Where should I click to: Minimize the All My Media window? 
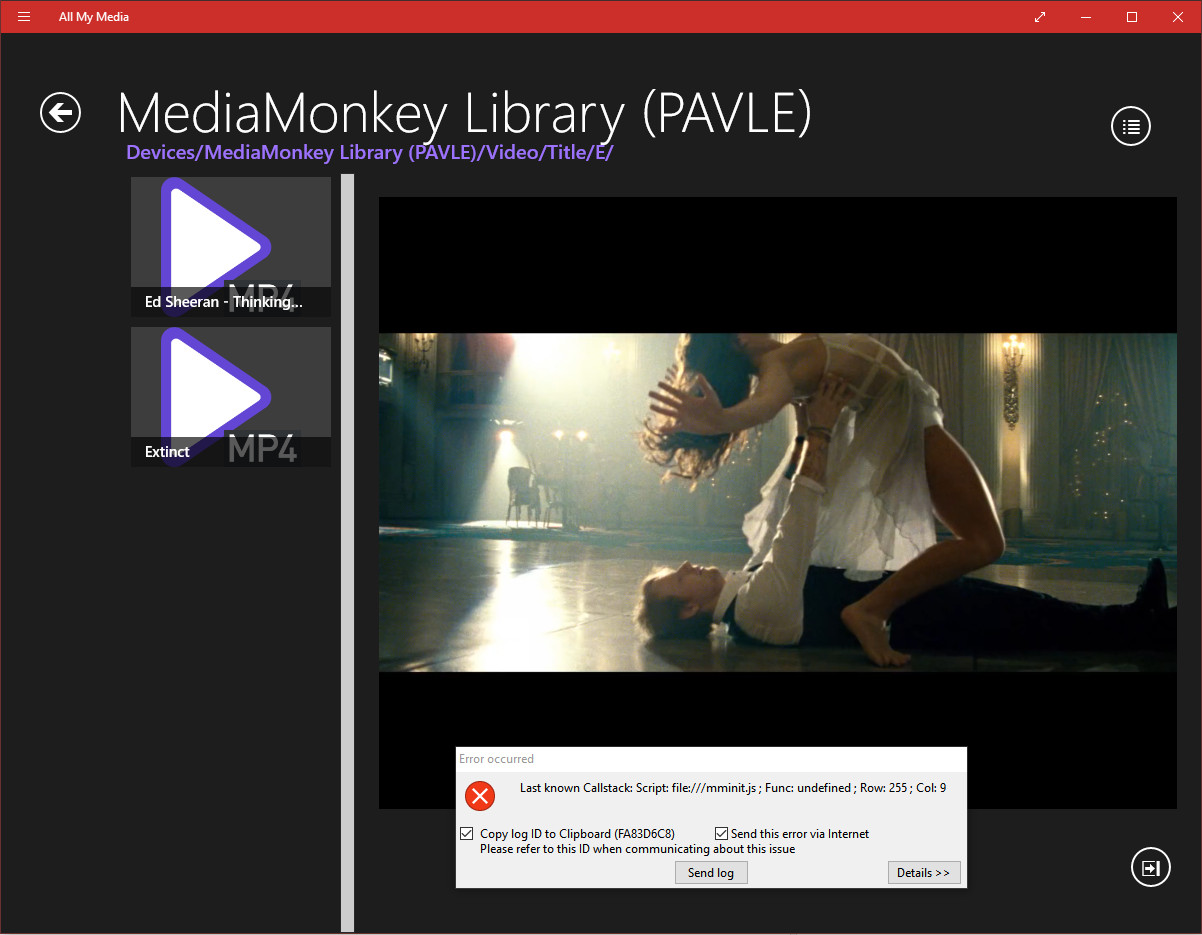coord(1086,17)
